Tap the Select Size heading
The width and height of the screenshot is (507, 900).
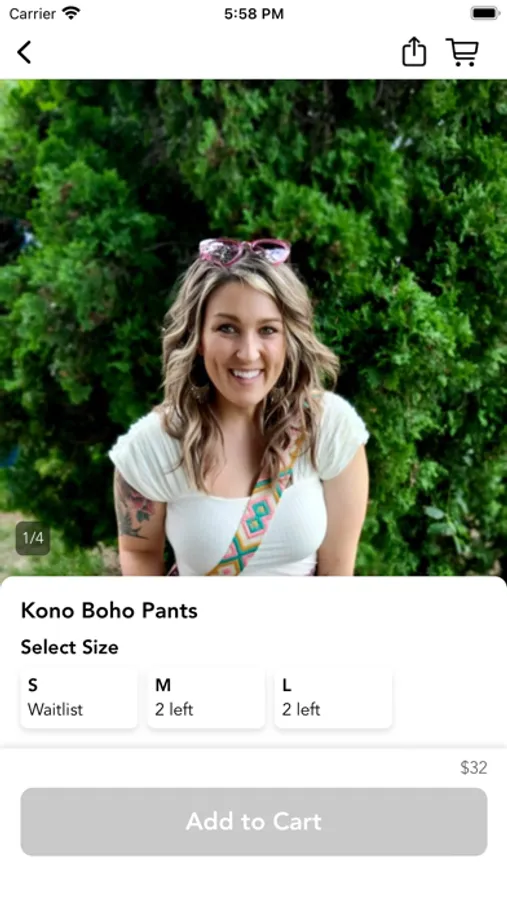pyautogui.click(x=69, y=647)
